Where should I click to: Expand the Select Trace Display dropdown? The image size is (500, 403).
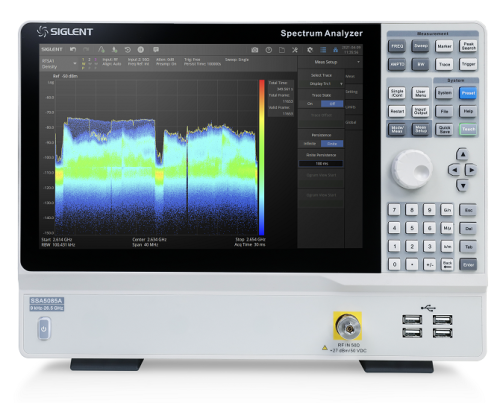click(x=321, y=84)
